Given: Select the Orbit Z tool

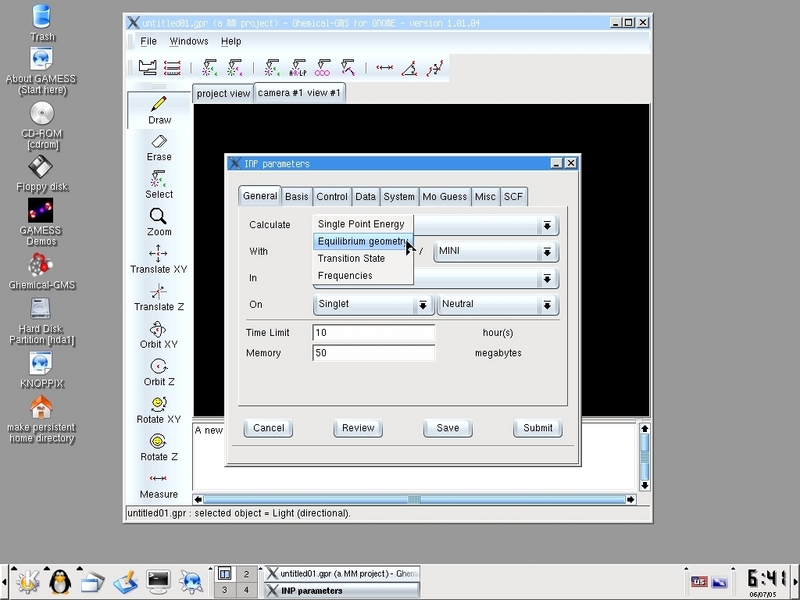Looking at the screenshot, I should click(x=159, y=371).
